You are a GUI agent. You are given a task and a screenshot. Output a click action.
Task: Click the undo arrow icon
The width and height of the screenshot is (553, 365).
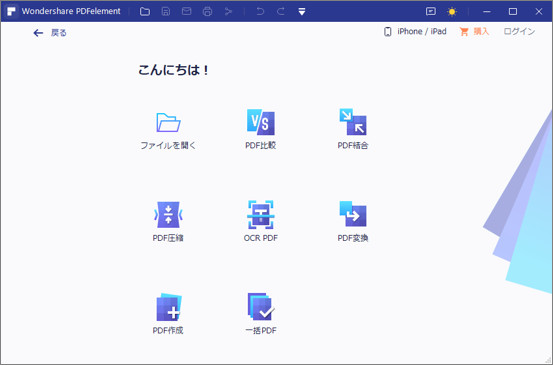pyautogui.click(x=260, y=11)
